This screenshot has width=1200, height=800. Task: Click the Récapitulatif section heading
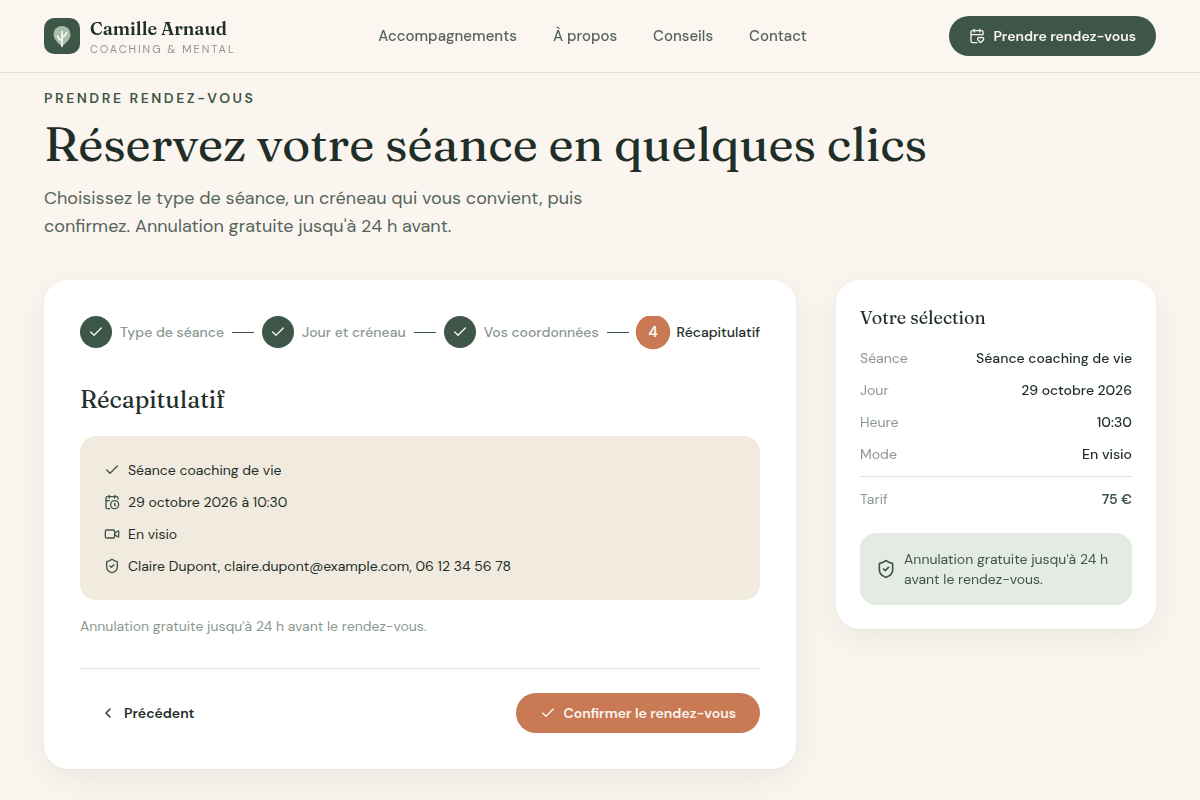click(x=152, y=400)
